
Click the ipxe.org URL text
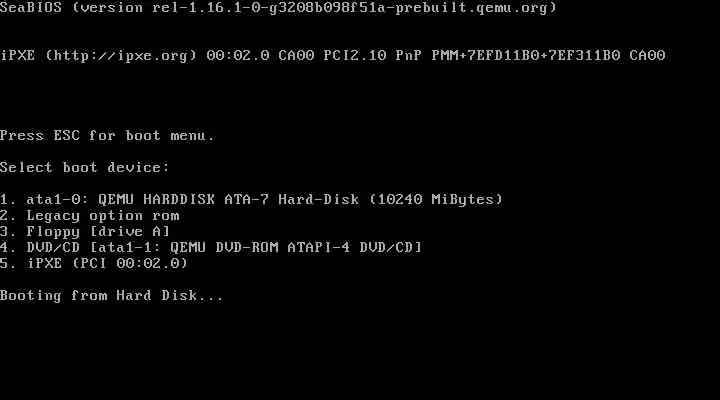coord(121,56)
